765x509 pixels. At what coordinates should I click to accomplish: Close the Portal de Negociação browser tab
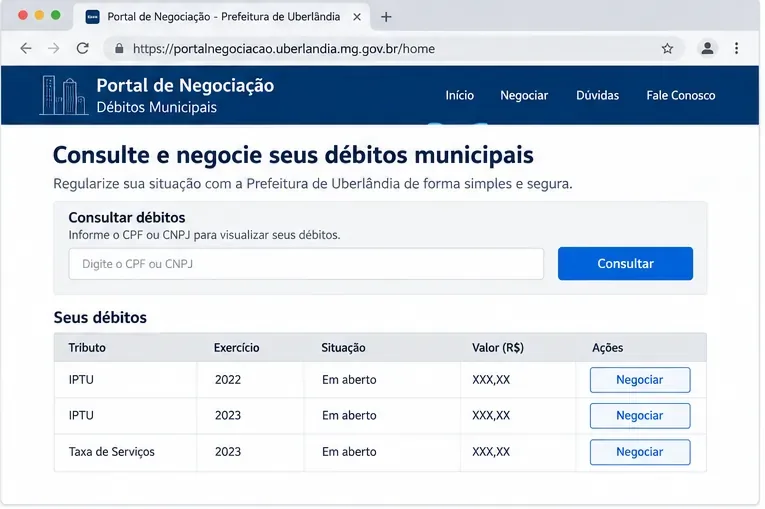click(x=357, y=17)
